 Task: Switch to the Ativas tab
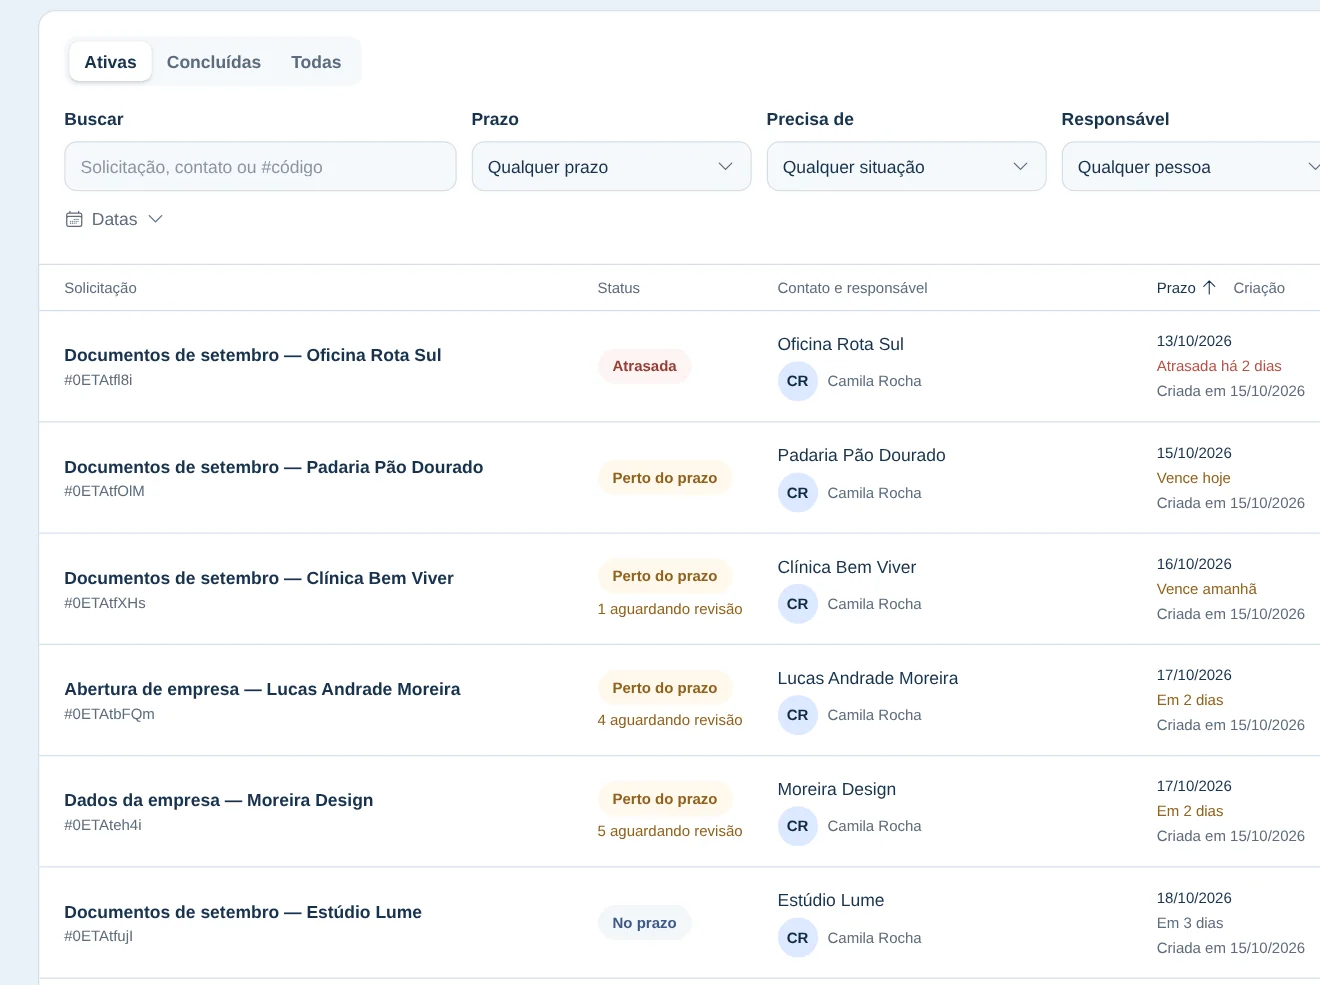click(x=110, y=62)
